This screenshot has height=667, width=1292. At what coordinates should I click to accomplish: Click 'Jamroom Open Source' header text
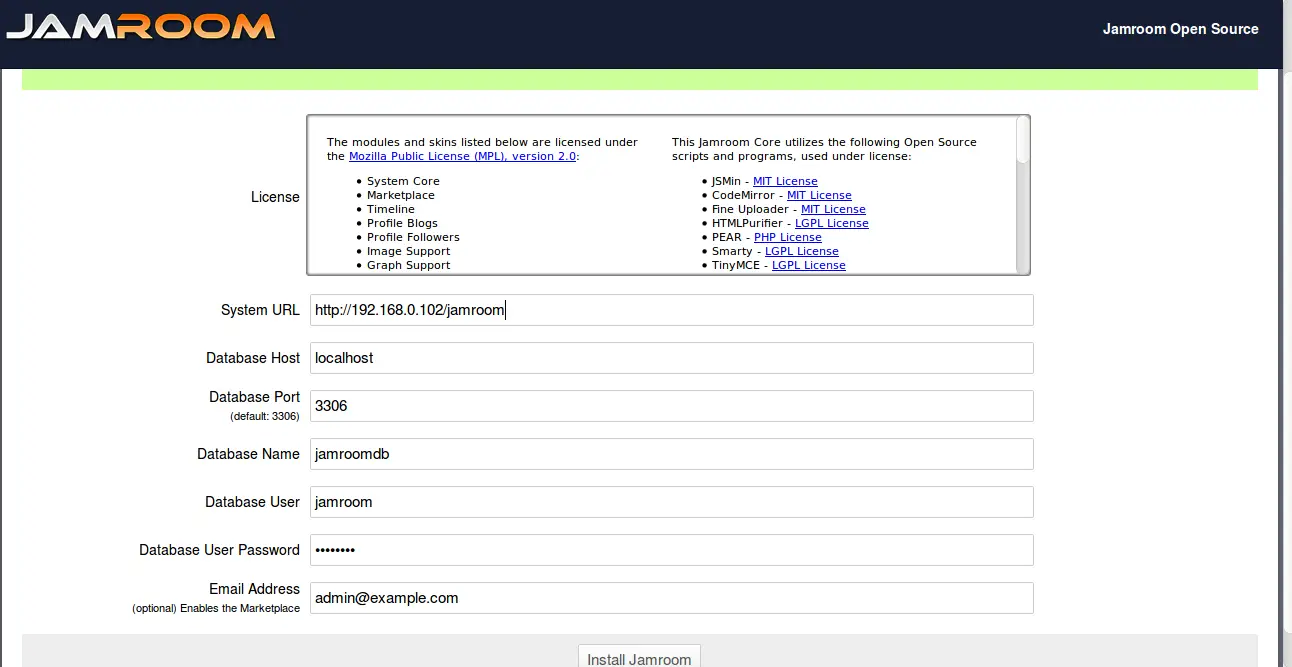click(1180, 29)
